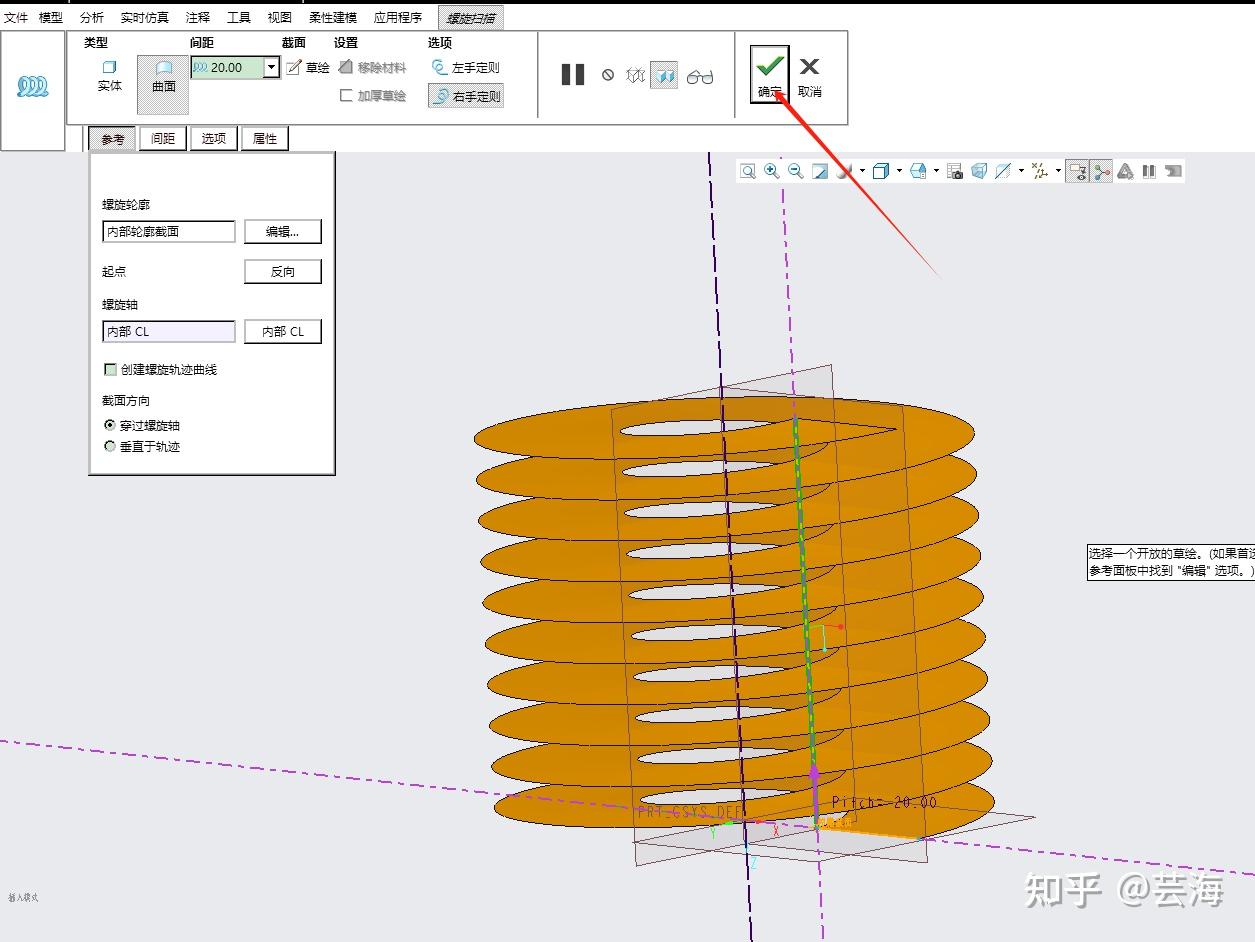The image size is (1255, 942).
Task: Zoom out using the magnifier minus icon
Action: (x=796, y=171)
